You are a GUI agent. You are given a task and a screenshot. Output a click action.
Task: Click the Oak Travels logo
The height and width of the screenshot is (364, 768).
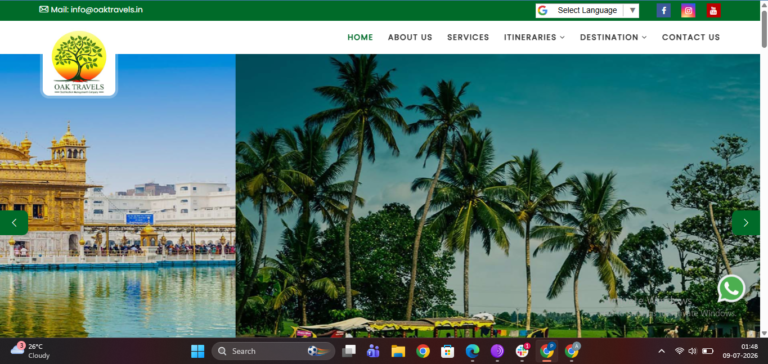[79, 63]
